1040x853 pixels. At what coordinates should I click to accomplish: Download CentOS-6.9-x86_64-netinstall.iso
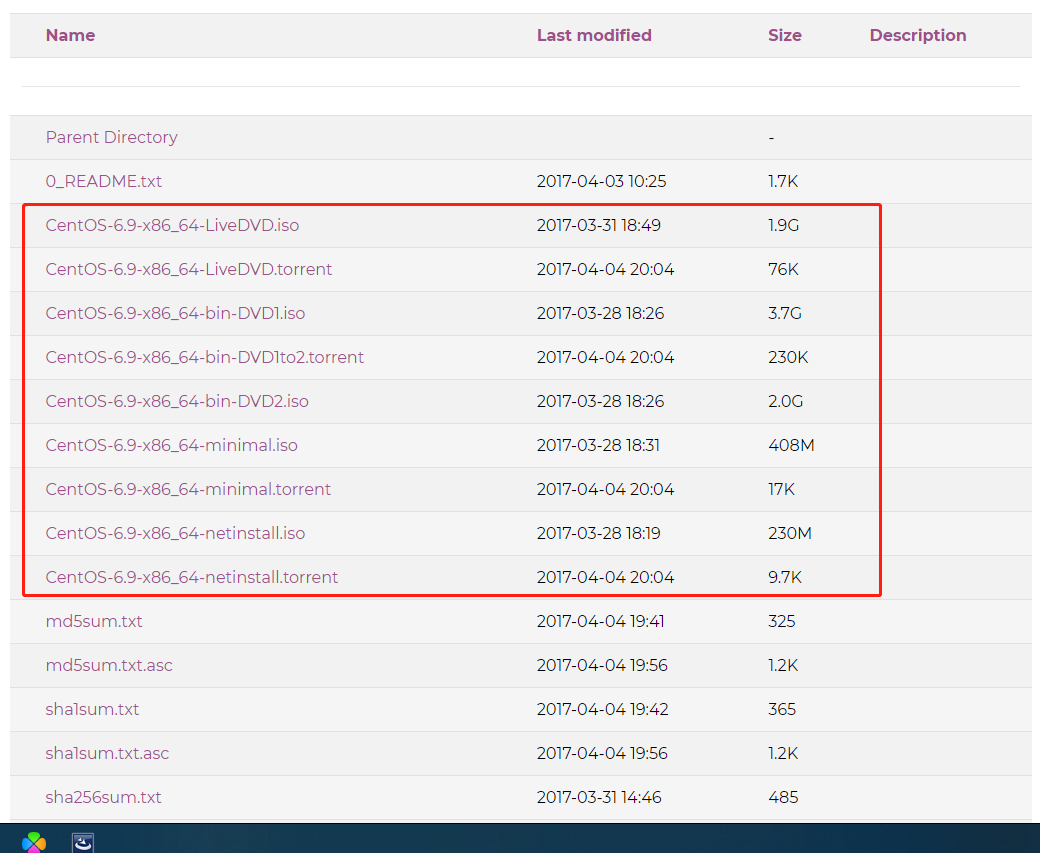[x=175, y=533]
